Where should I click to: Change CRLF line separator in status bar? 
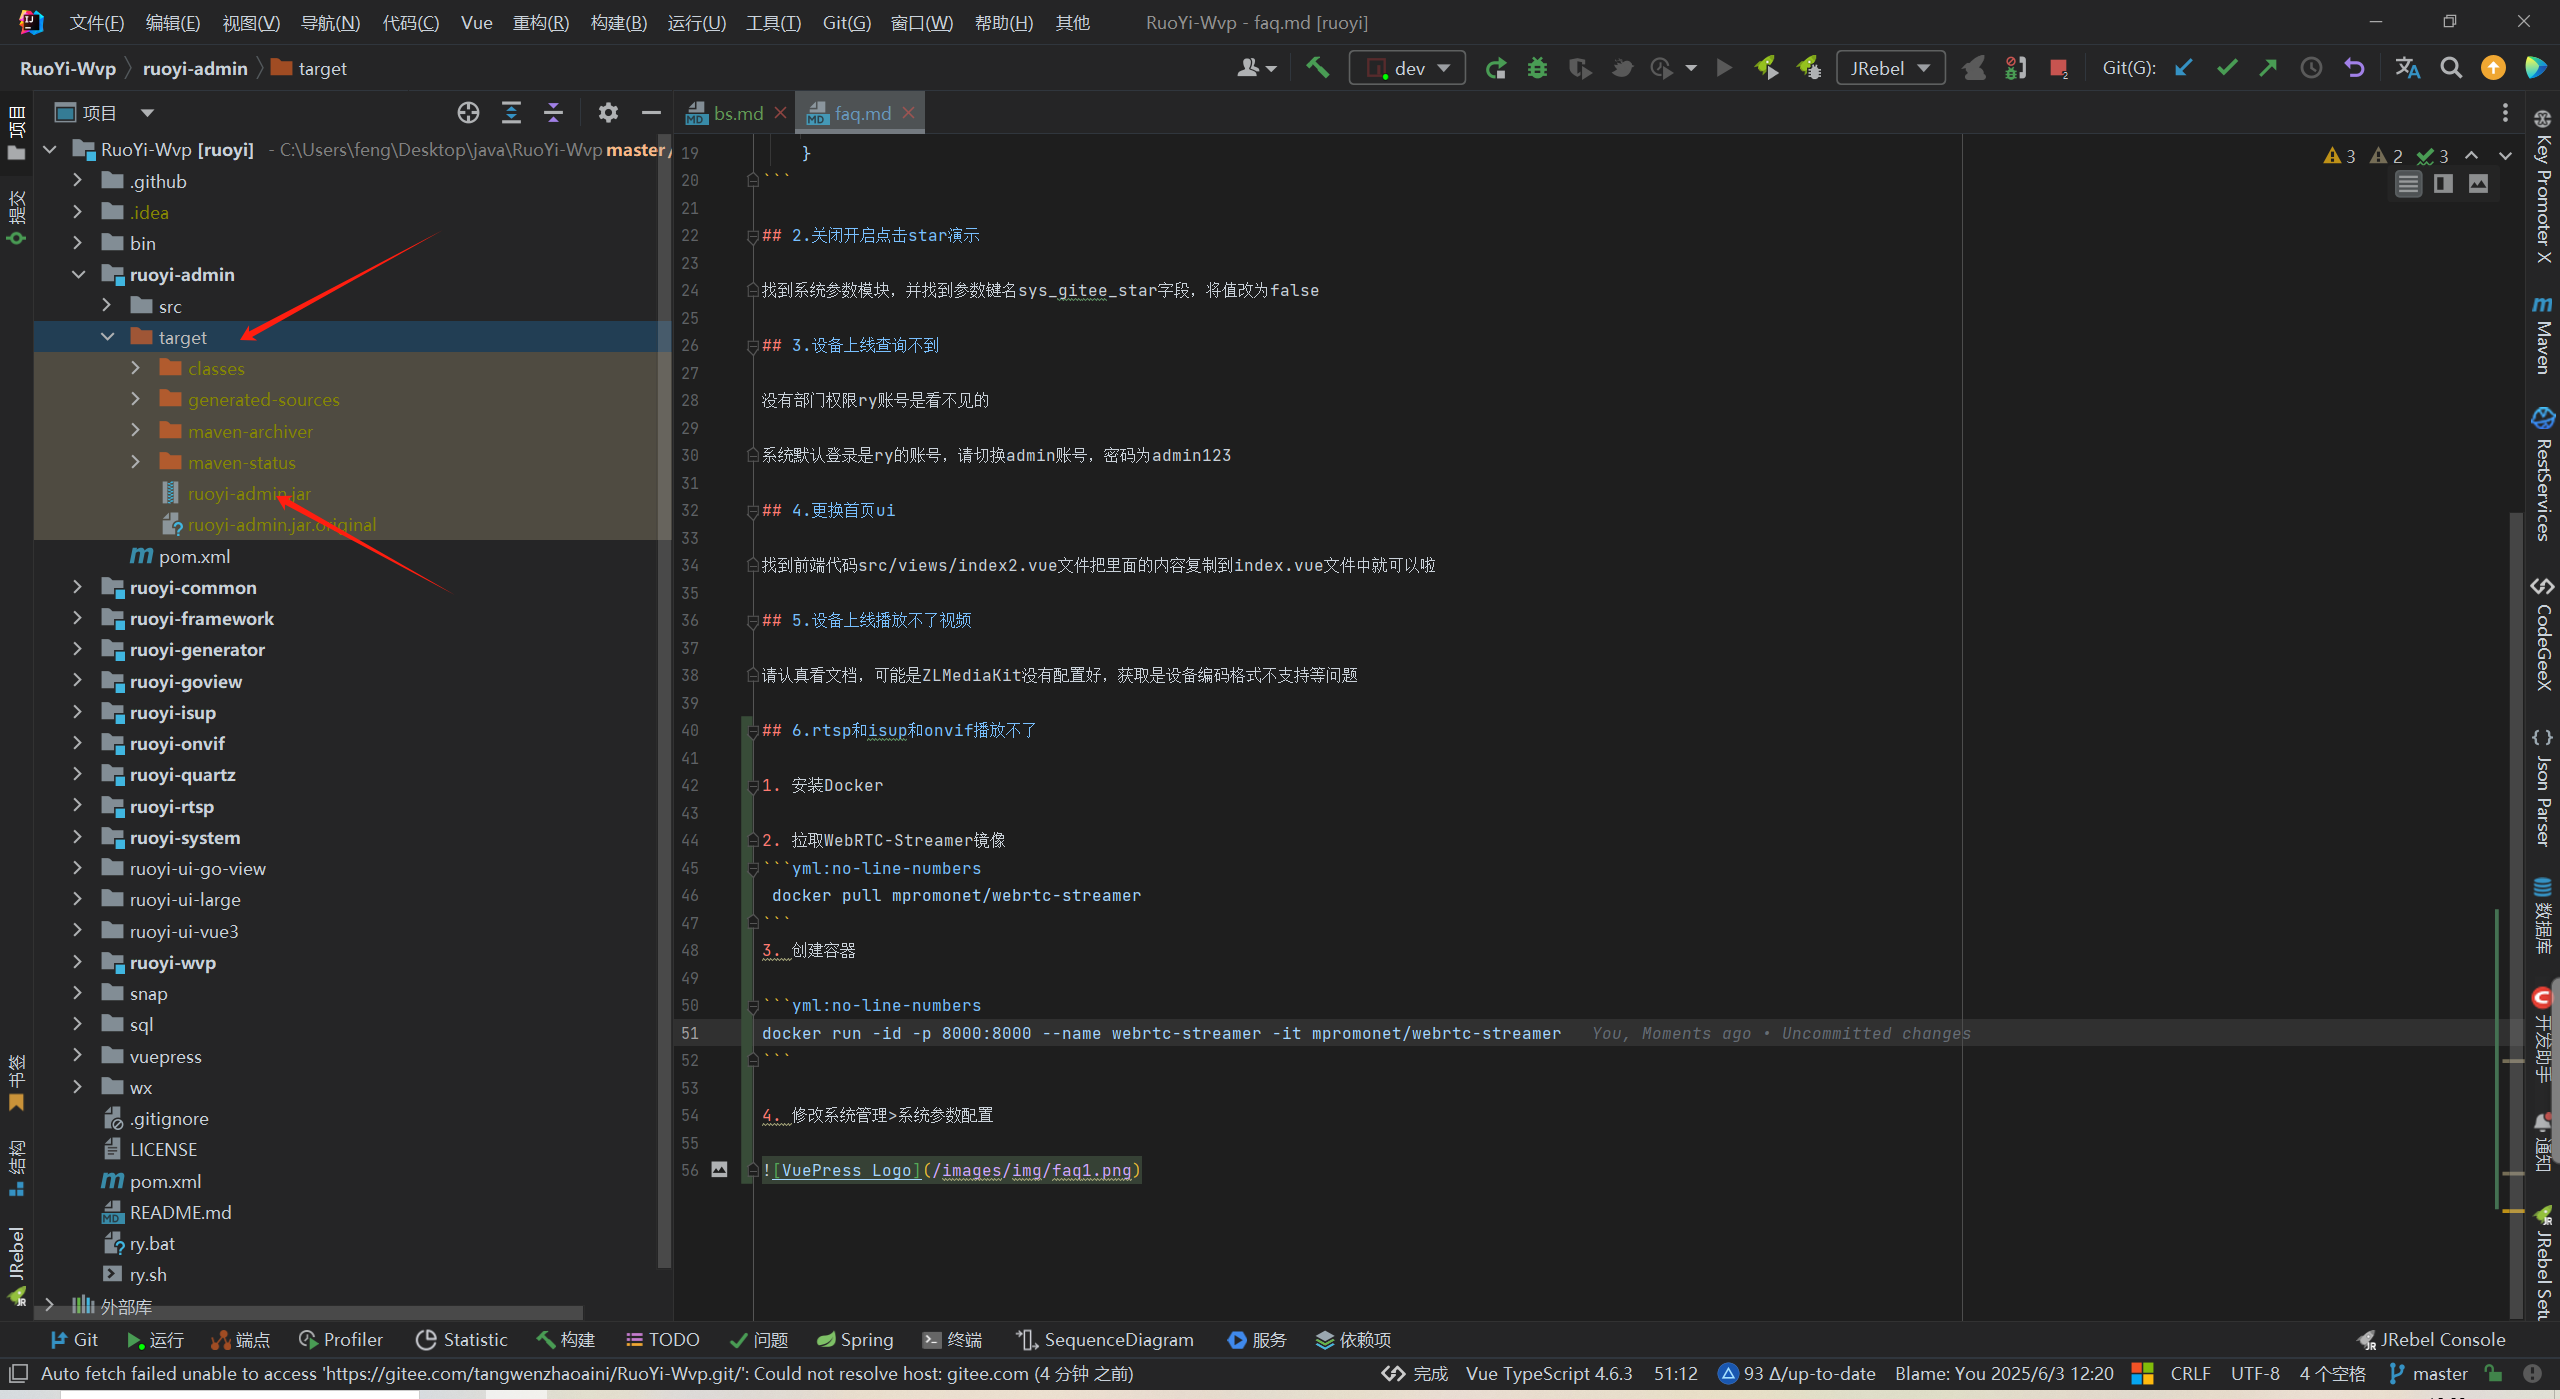pos(2190,1374)
